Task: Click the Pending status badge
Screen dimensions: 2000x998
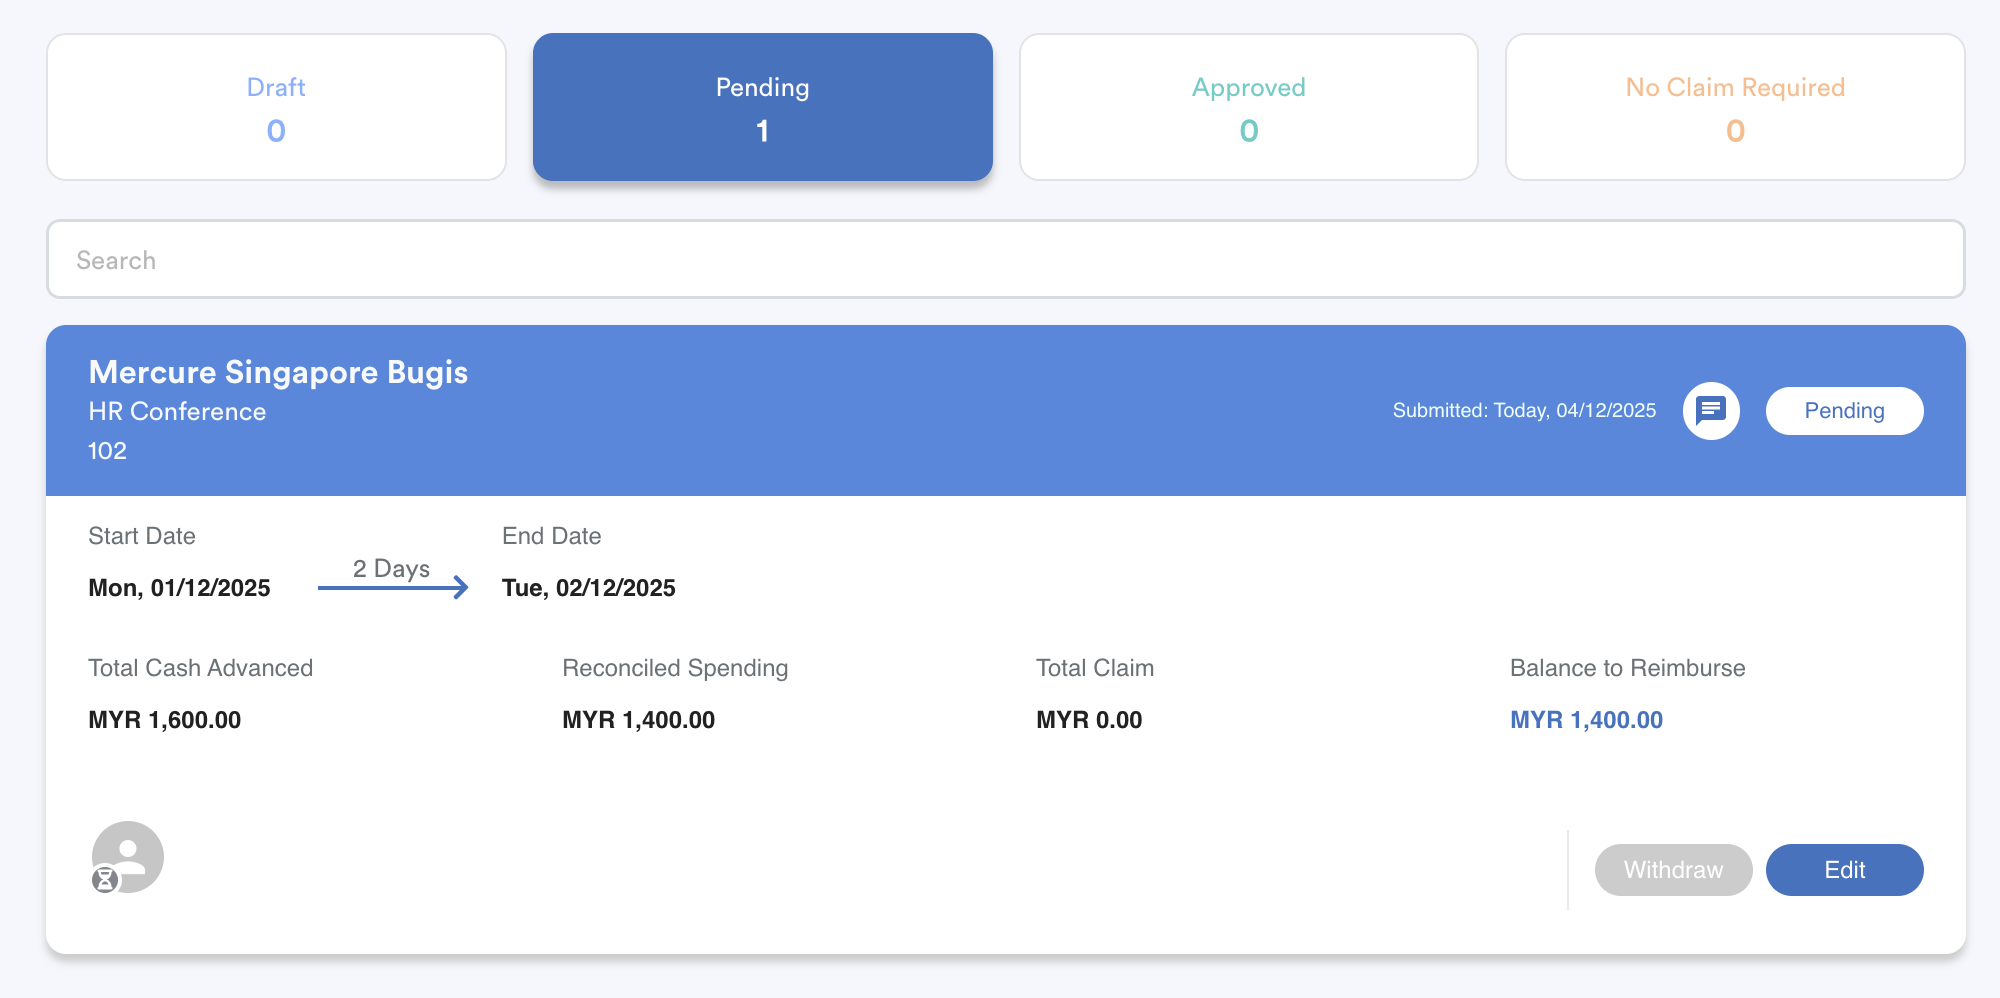Action: (x=1844, y=411)
